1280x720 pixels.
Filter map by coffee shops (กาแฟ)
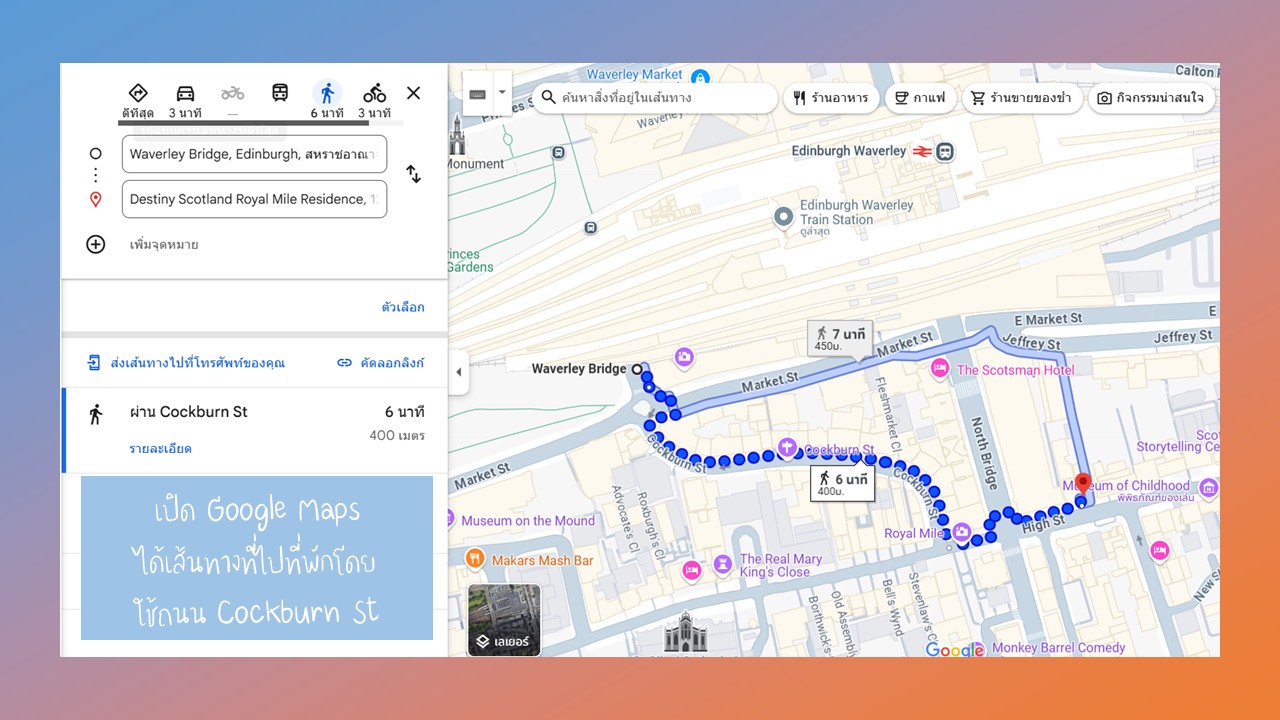point(920,98)
